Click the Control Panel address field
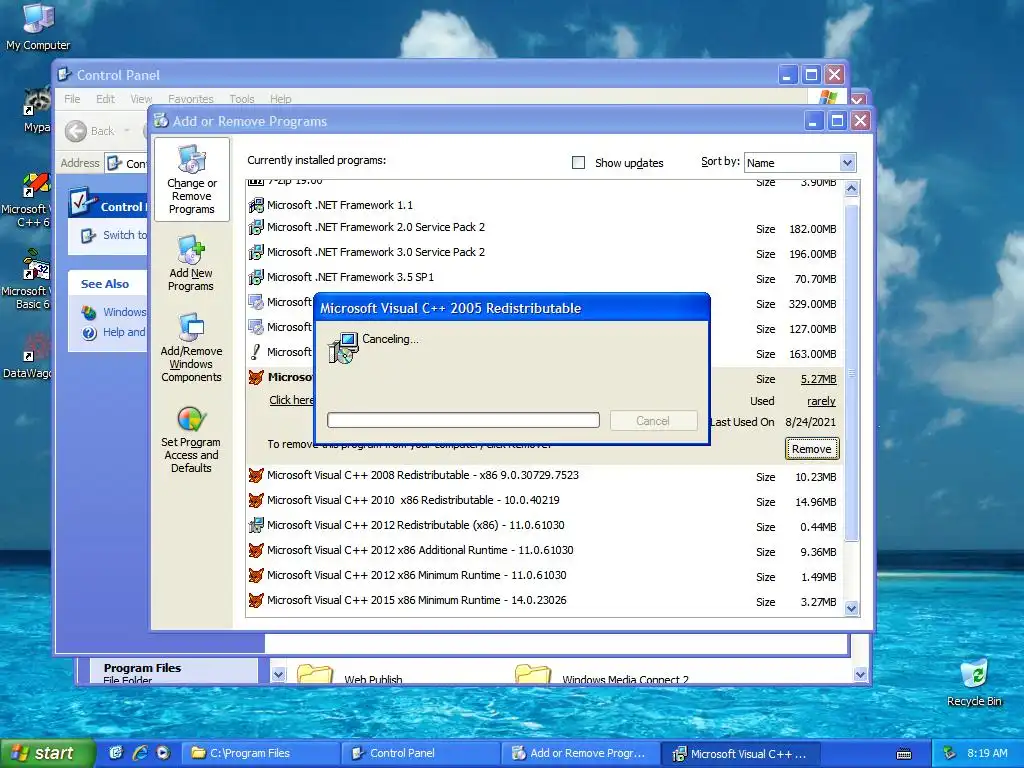 coord(128,163)
